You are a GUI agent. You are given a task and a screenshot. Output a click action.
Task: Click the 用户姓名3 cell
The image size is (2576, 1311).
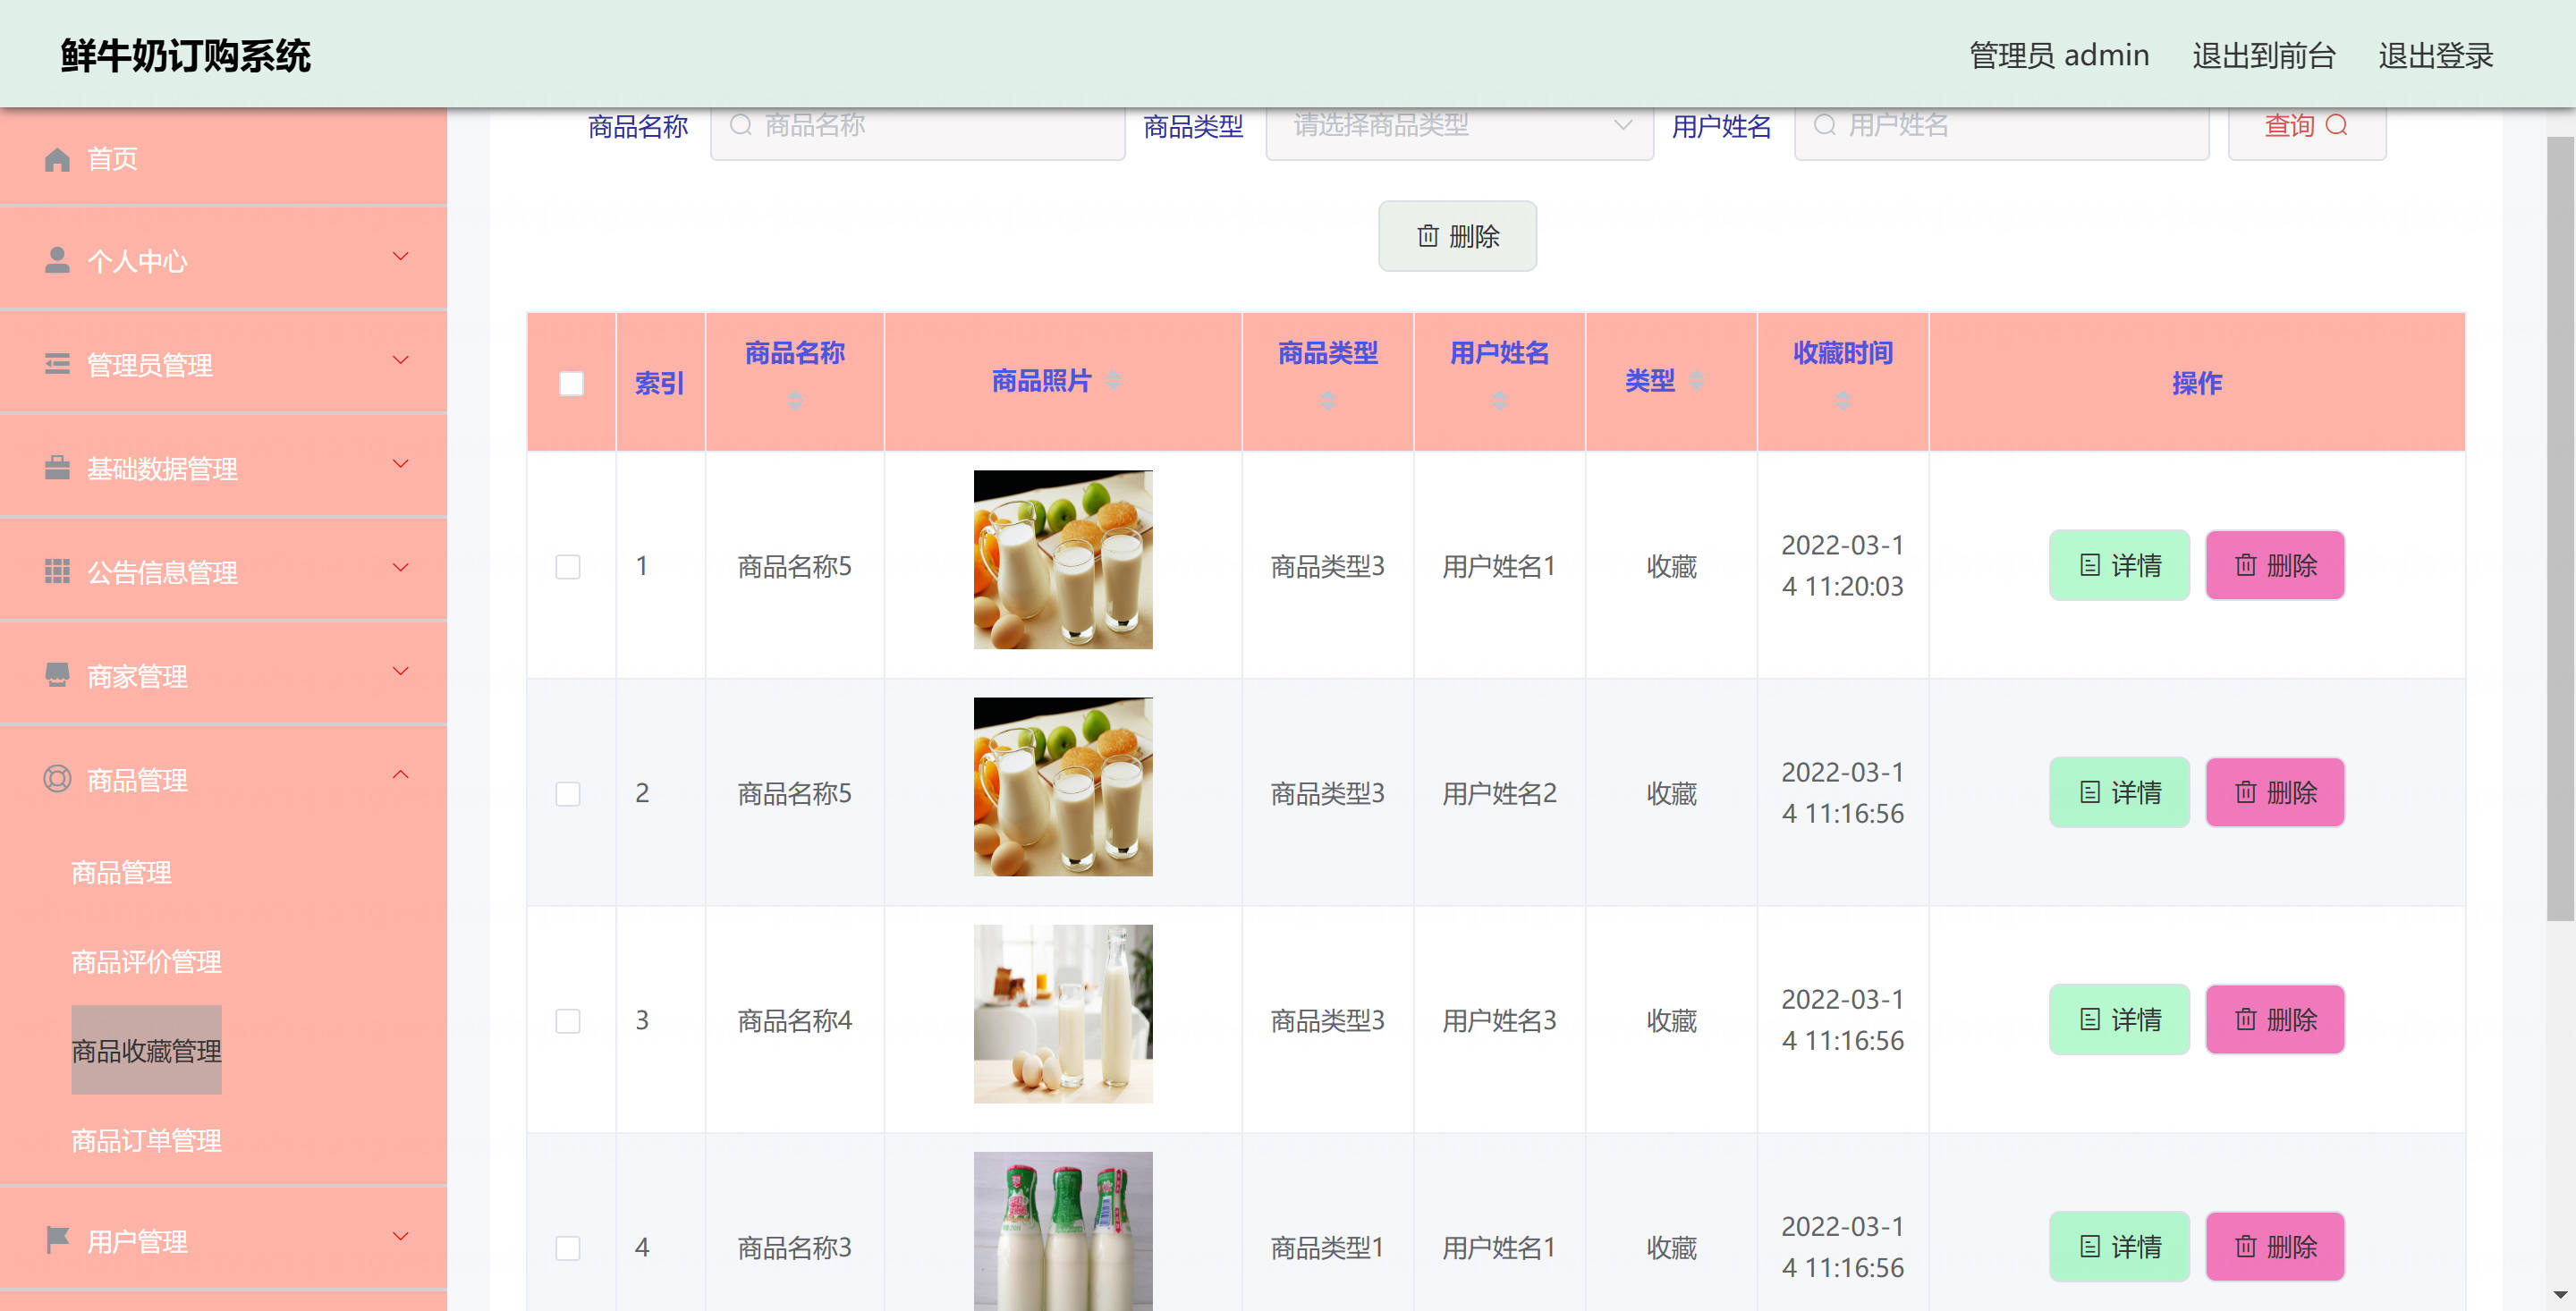coord(1499,1021)
